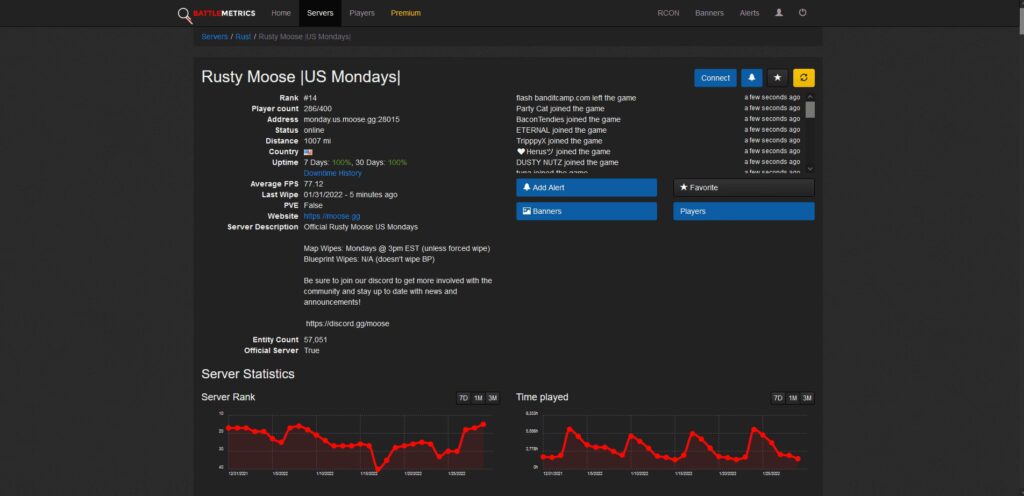1024x496 pixels.
Task: Click the Add Alert button
Action: tap(586, 187)
